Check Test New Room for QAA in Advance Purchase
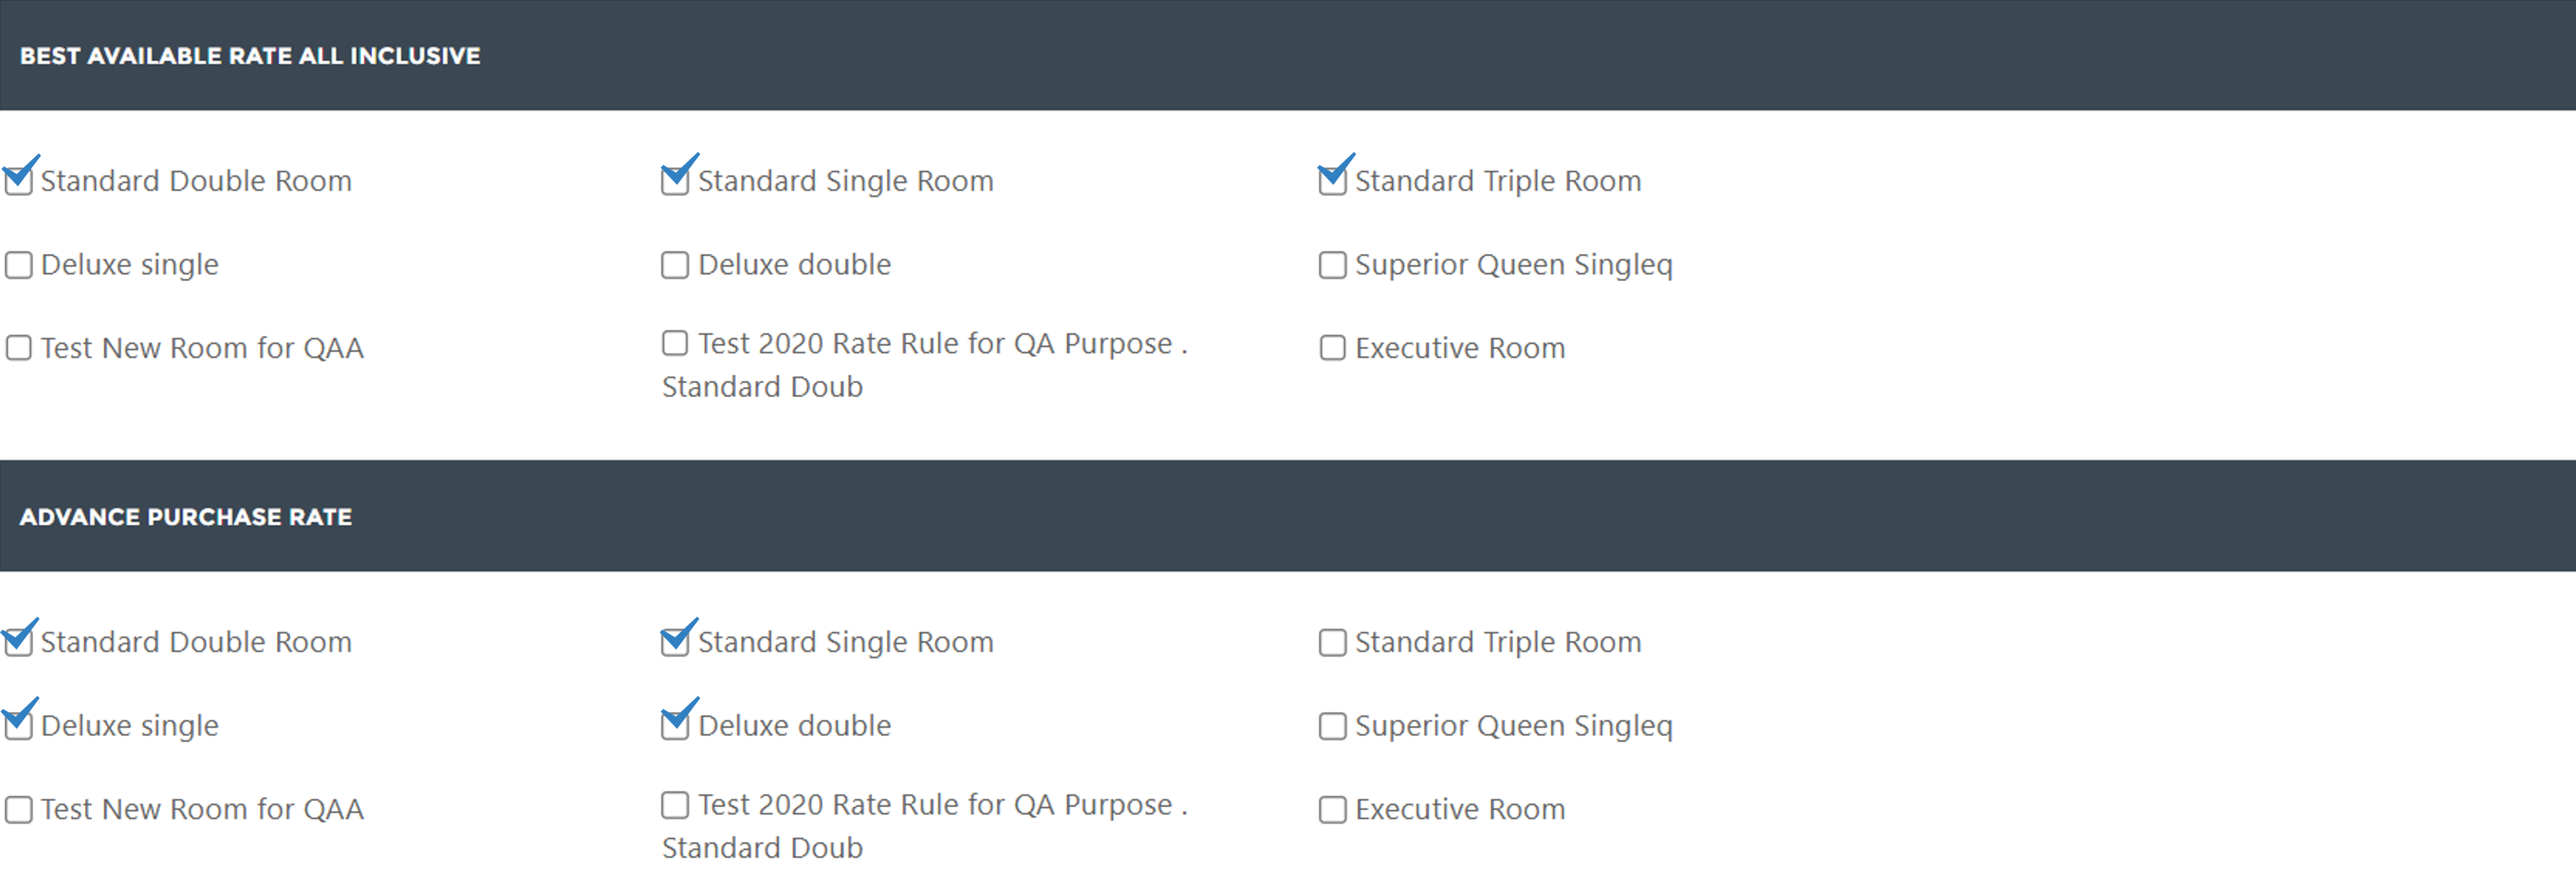Screen dimensions: 2576x870 point(18,809)
